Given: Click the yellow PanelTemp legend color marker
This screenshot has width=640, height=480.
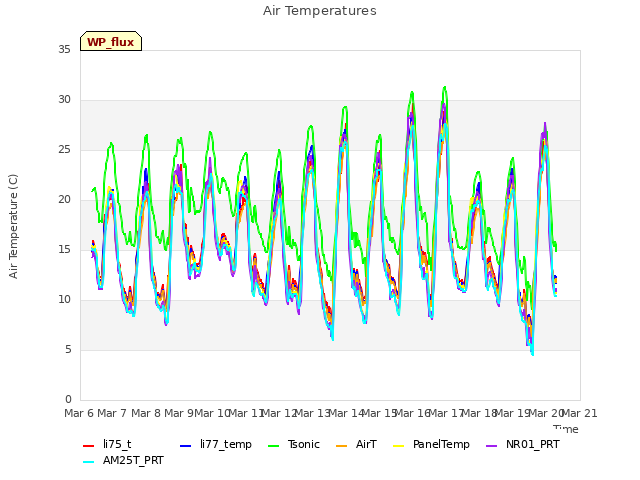Looking at the screenshot, I should tap(398, 445).
